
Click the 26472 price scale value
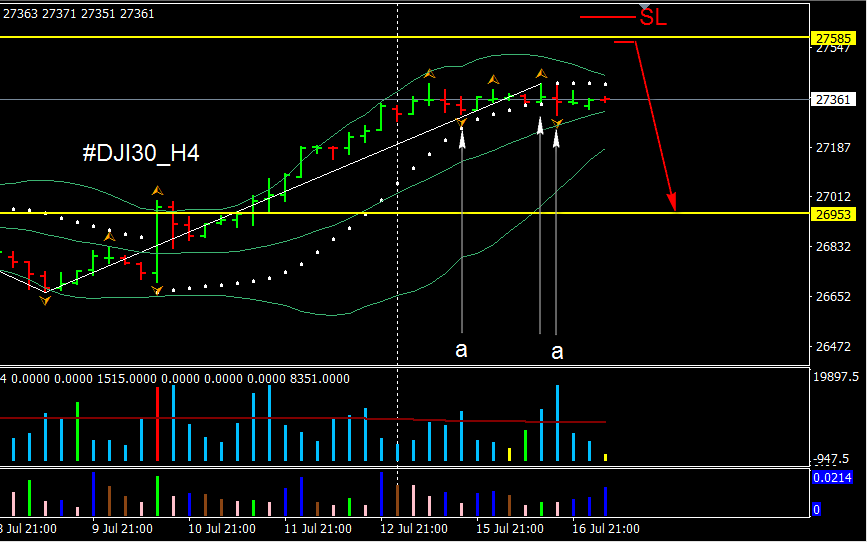(x=833, y=347)
